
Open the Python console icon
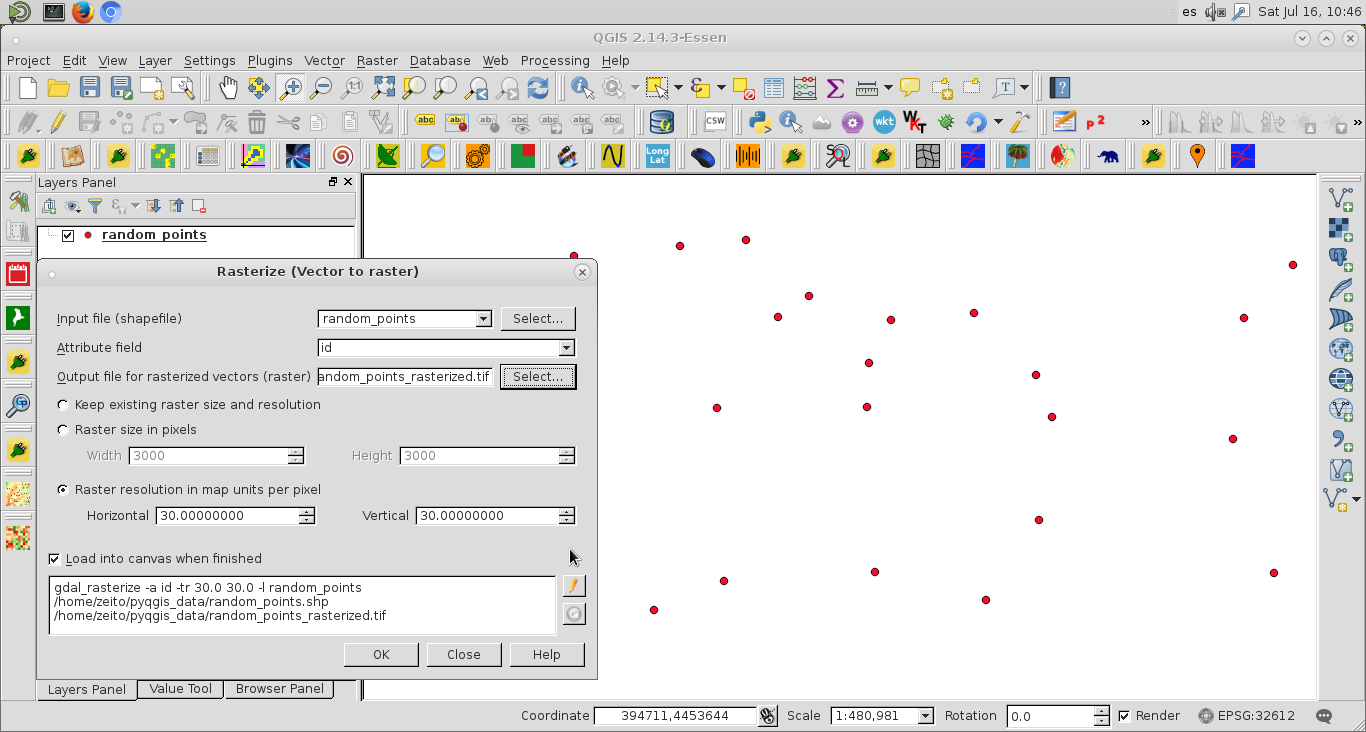(x=759, y=122)
